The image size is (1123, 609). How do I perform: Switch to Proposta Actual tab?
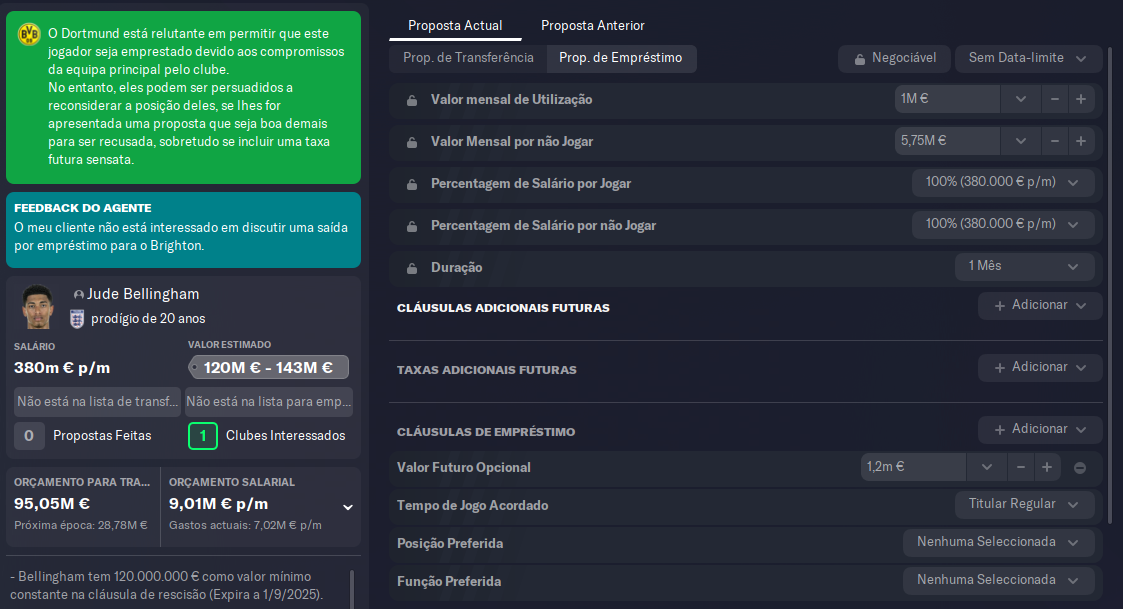[x=455, y=26]
